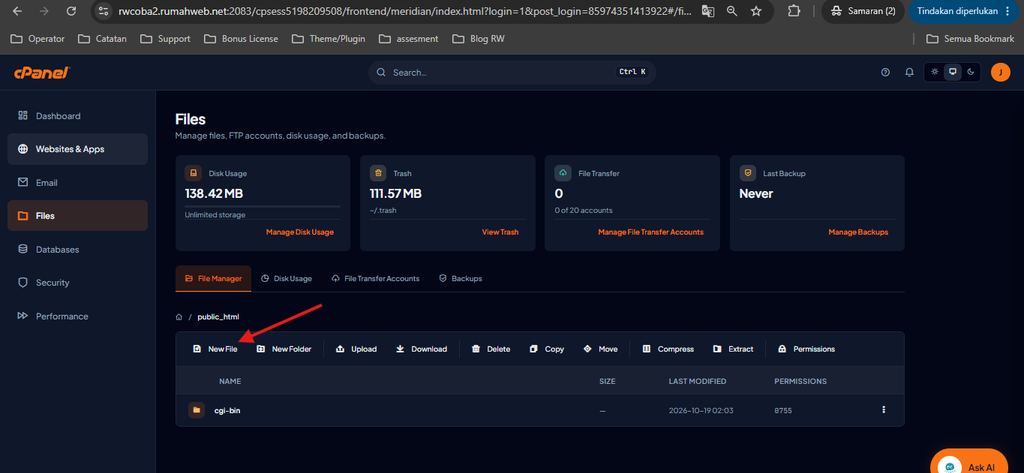This screenshot has width=1024, height=473.
Task: Open the browser extensions puzzle icon
Action: [794, 11]
